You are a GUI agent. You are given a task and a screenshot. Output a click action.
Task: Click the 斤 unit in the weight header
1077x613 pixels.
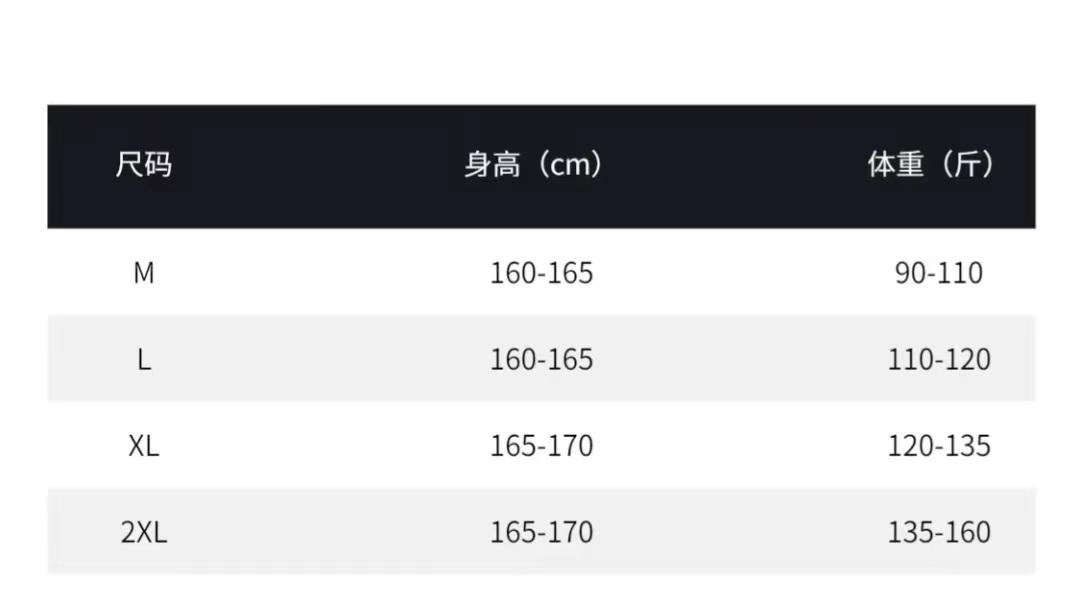tap(966, 165)
